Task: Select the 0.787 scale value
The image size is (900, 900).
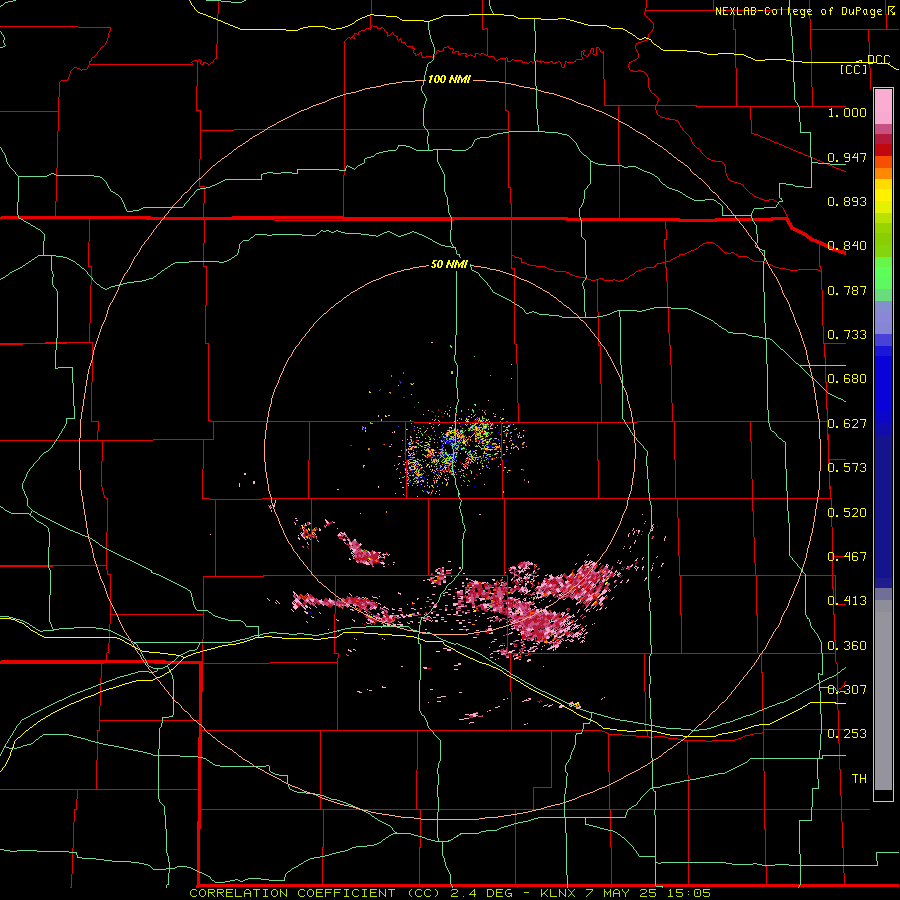Action: click(x=847, y=290)
